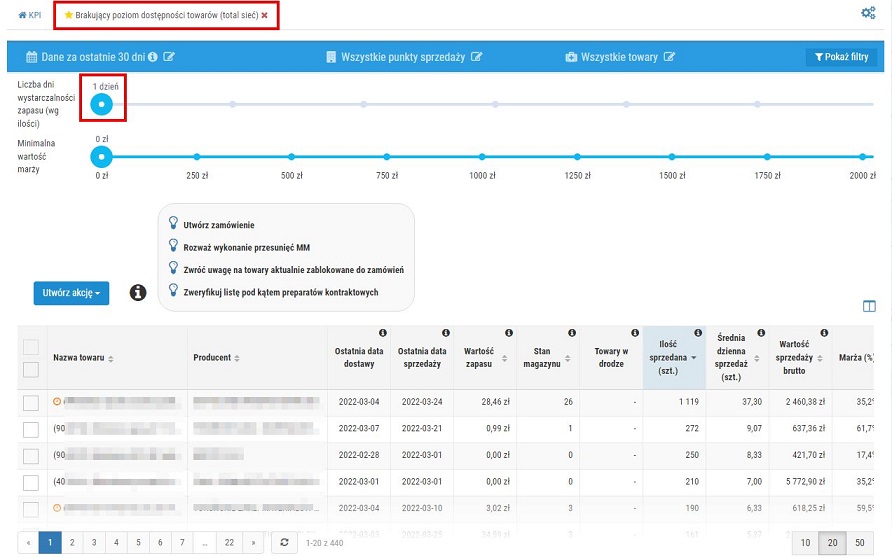
Task: Click the orange clock icon in 190 row
Action: point(57,508)
